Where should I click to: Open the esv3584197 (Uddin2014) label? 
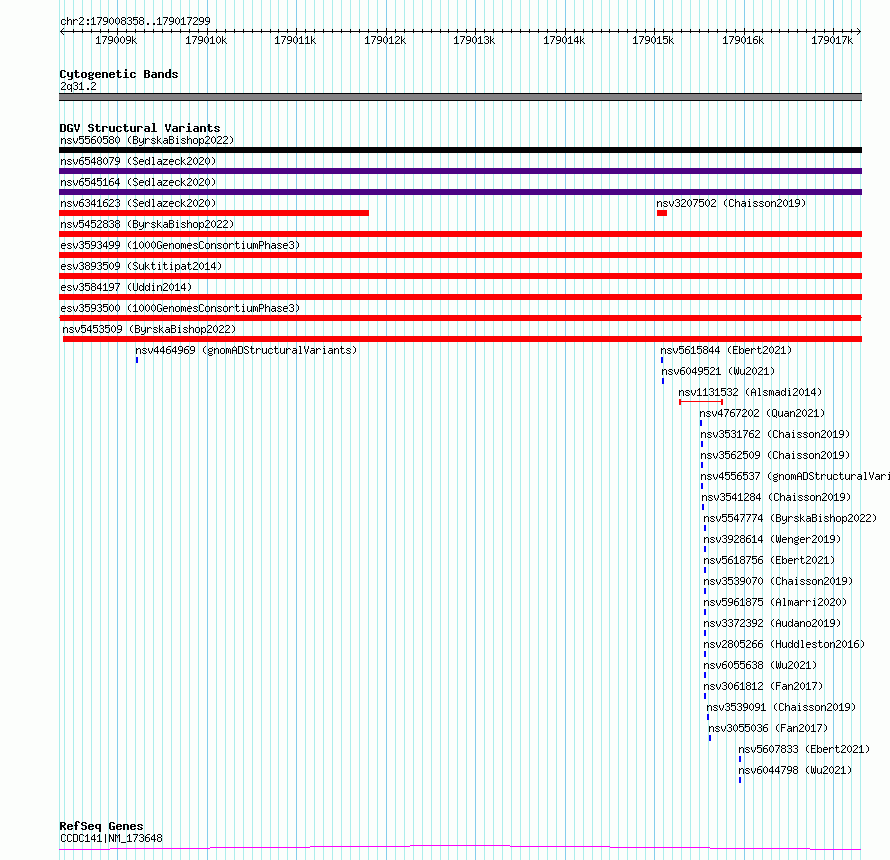[126, 287]
